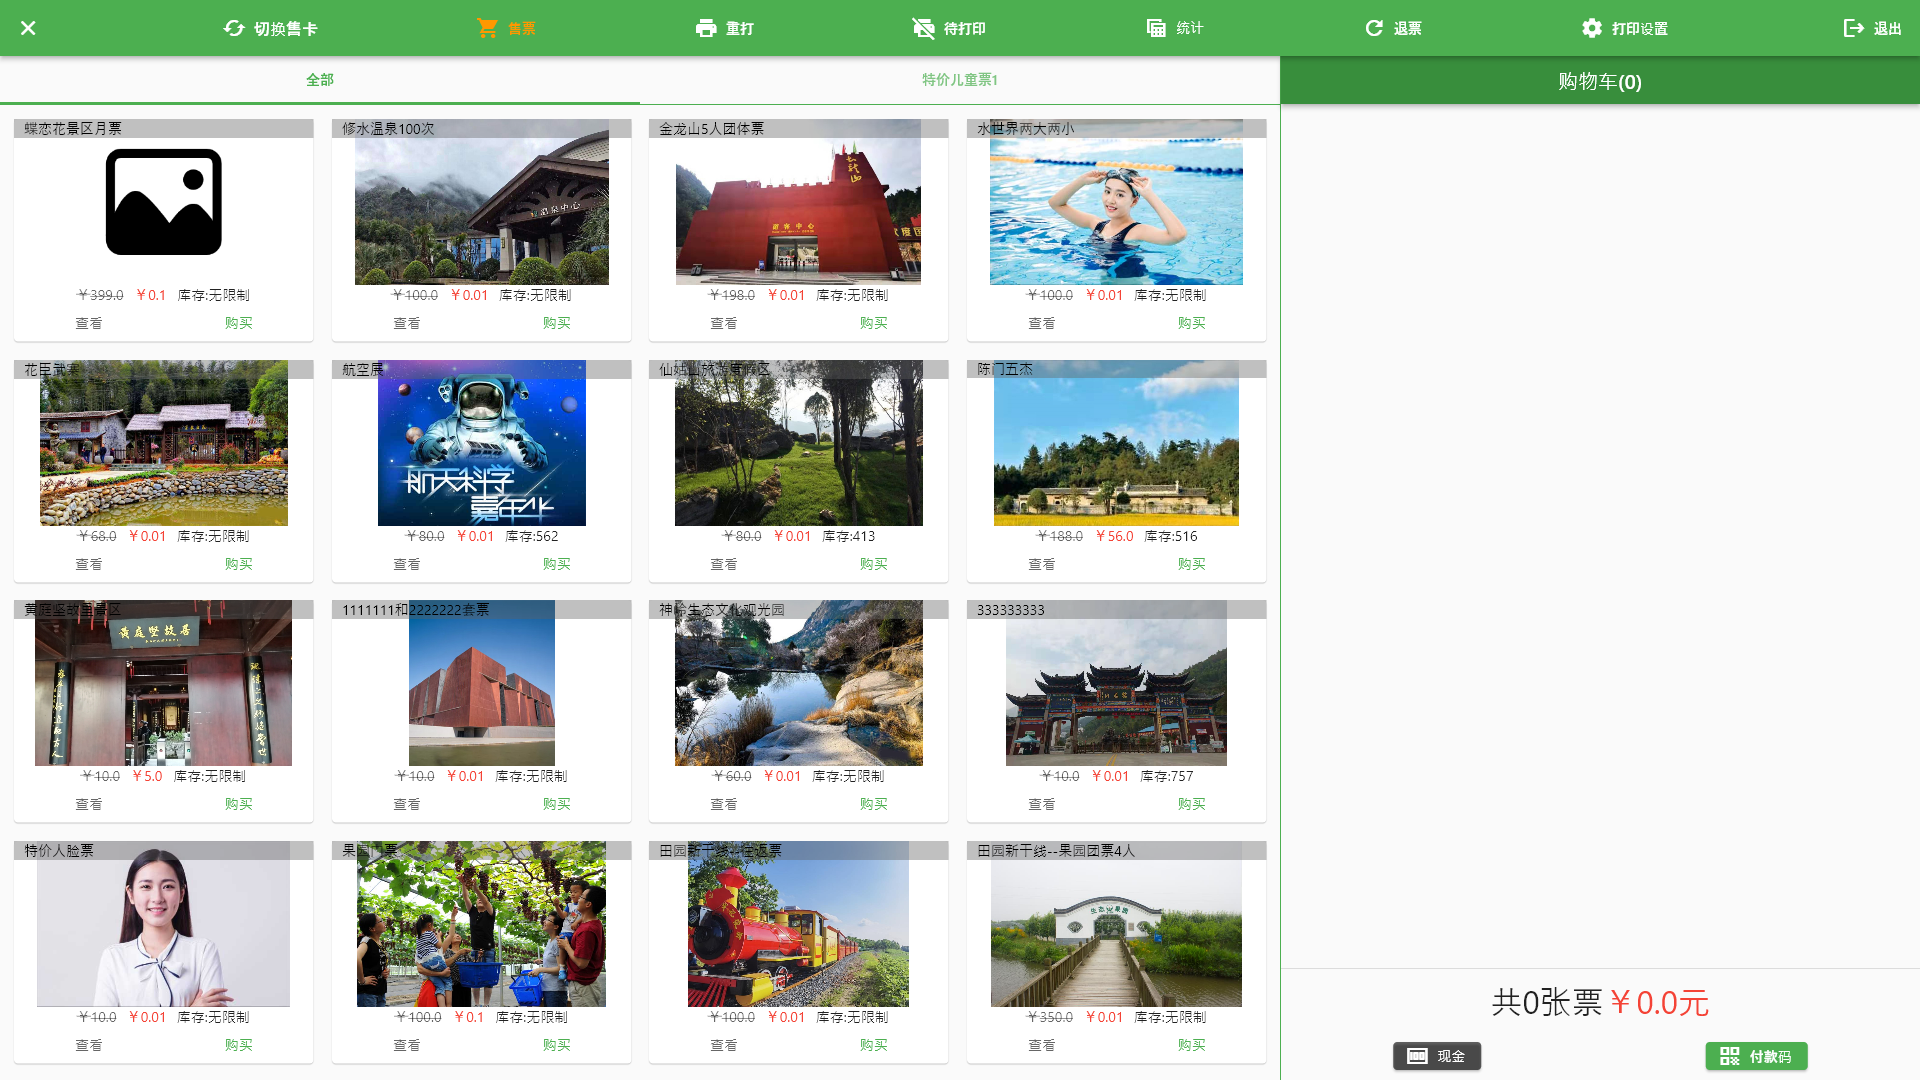This screenshot has width=1920, height=1080.
Task: Buy the 金龙山5人团体票 ticket
Action: click(x=874, y=323)
